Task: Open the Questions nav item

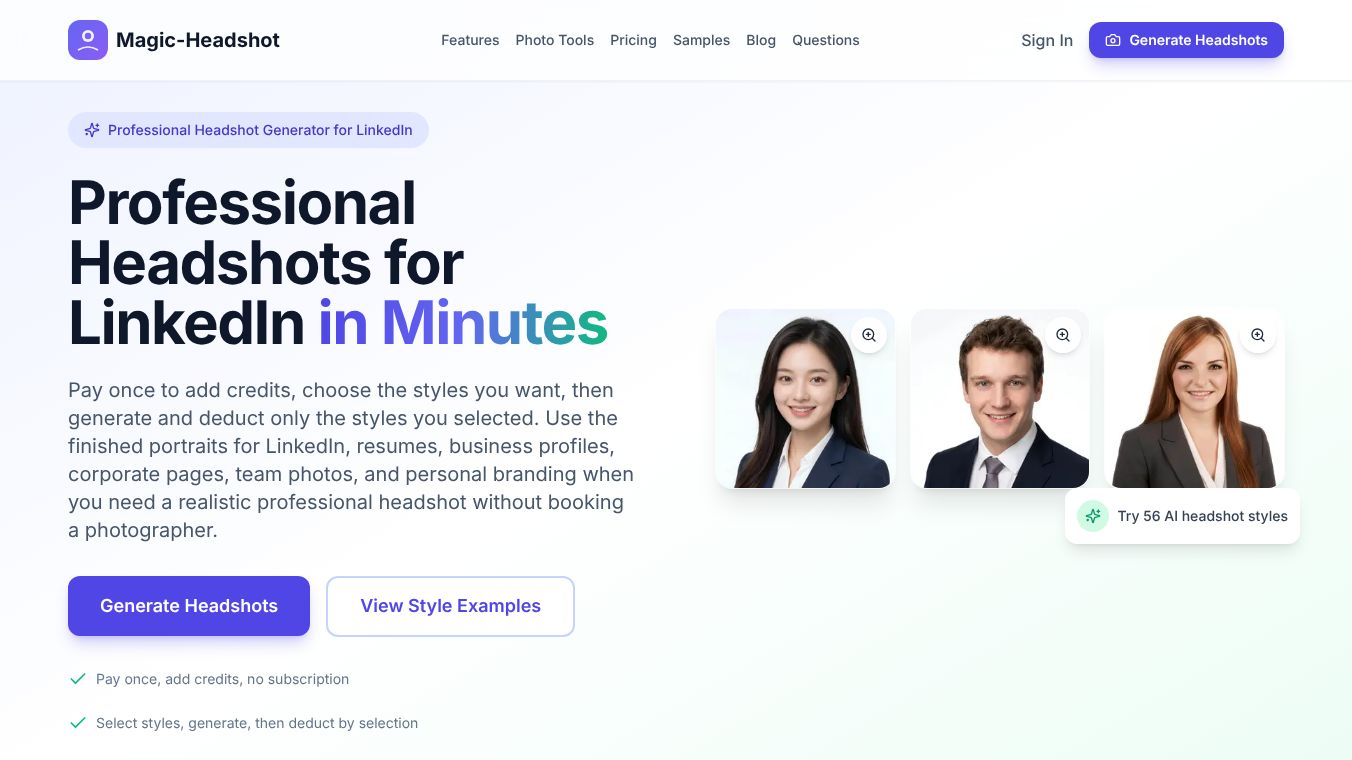Action: [826, 40]
